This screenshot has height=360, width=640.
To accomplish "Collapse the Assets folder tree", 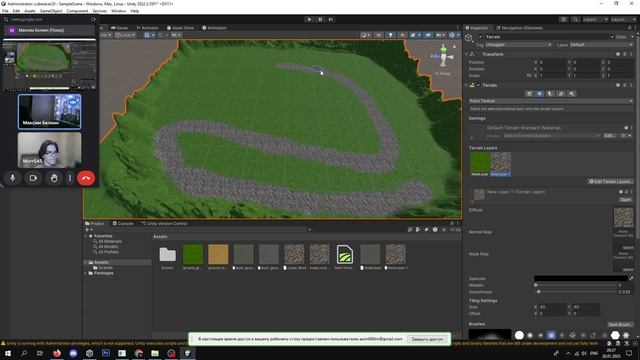I will coord(86,262).
